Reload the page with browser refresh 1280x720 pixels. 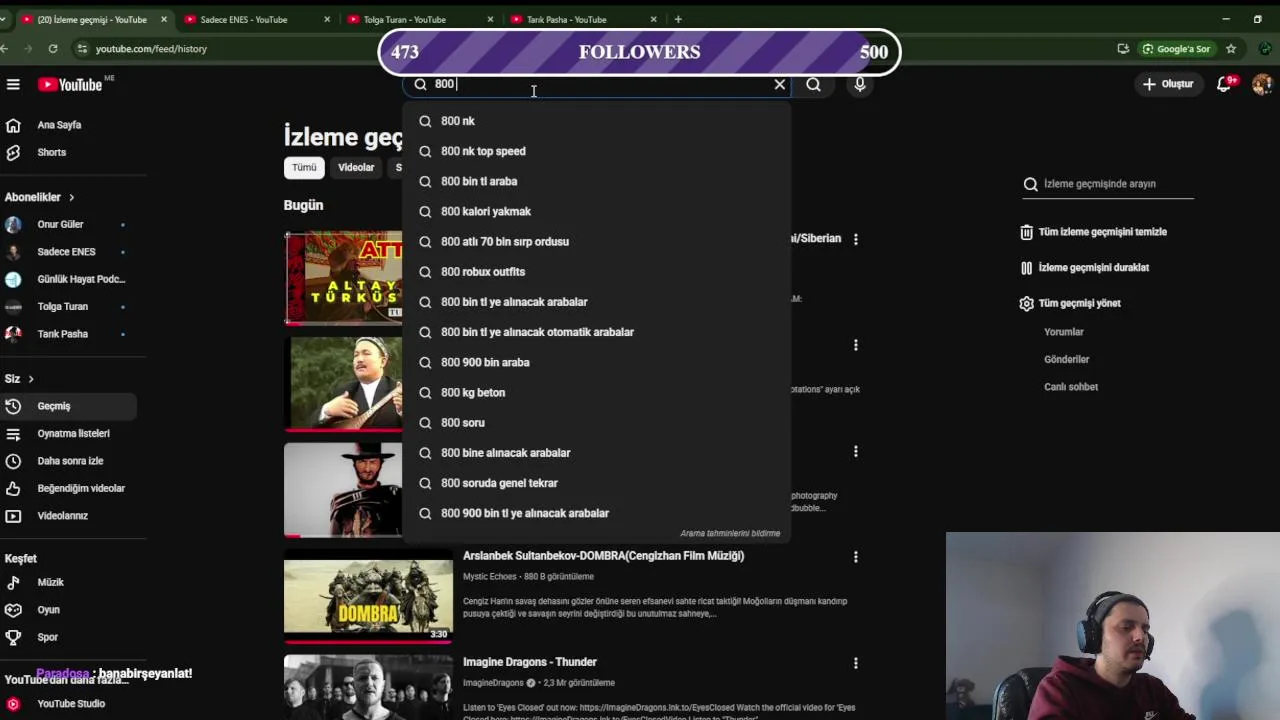53,48
